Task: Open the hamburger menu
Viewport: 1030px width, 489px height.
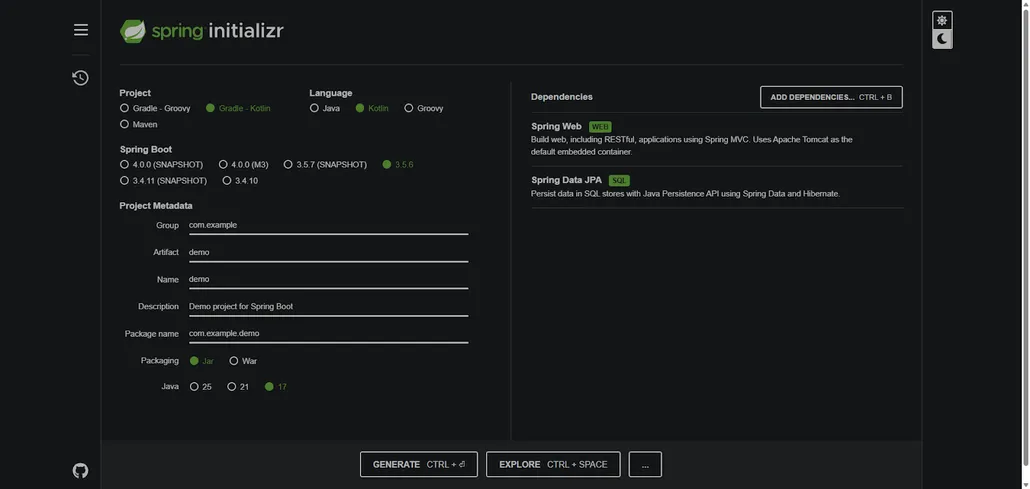Action: tap(81, 30)
